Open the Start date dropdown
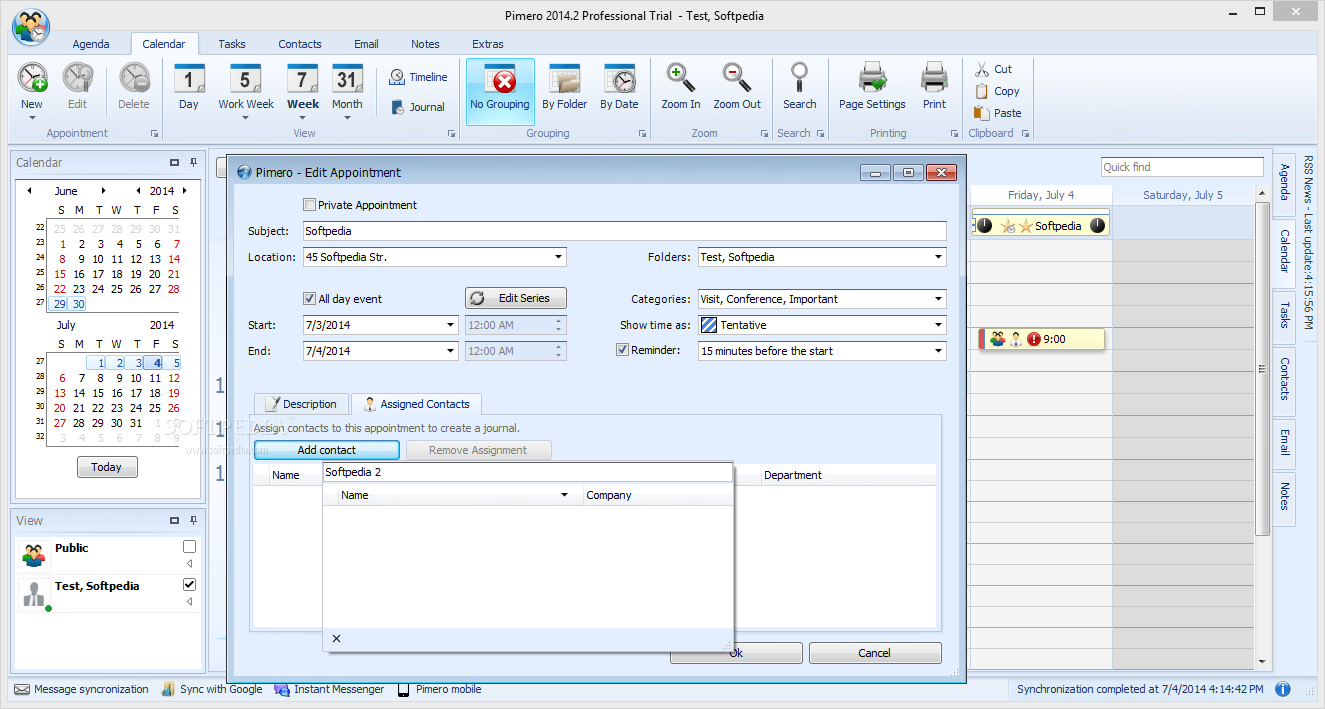This screenshot has height=709, width=1325. point(451,325)
